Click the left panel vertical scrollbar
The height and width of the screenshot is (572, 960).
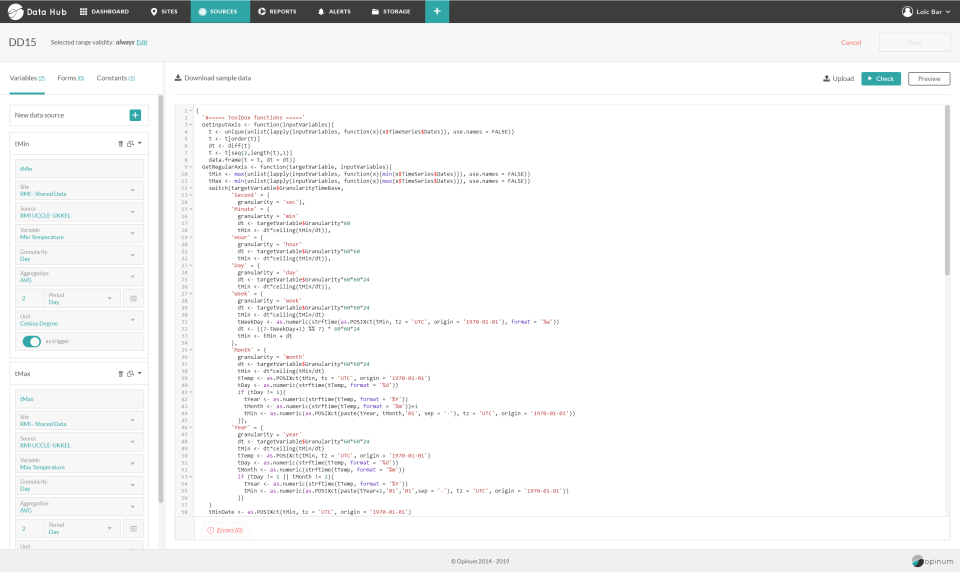(160, 298)
